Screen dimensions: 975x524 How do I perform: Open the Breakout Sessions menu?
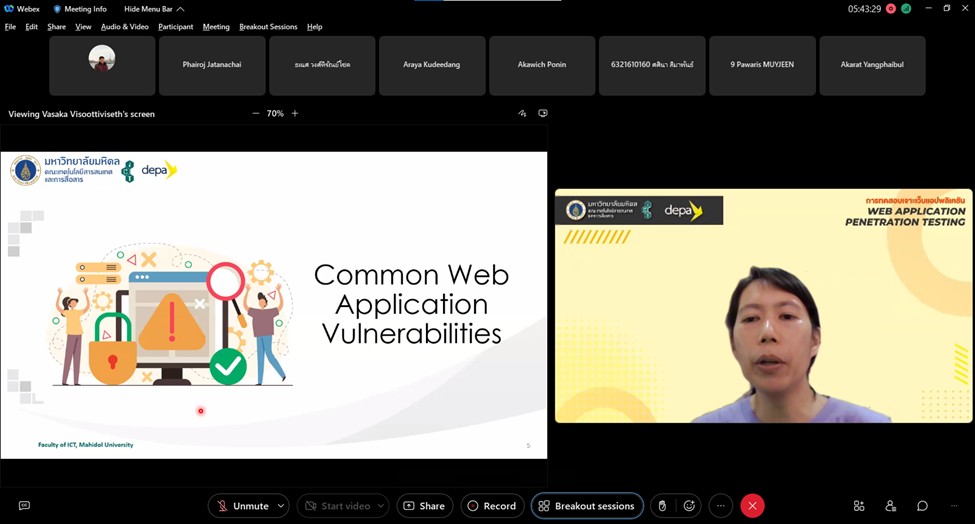[x=268, y=27]
